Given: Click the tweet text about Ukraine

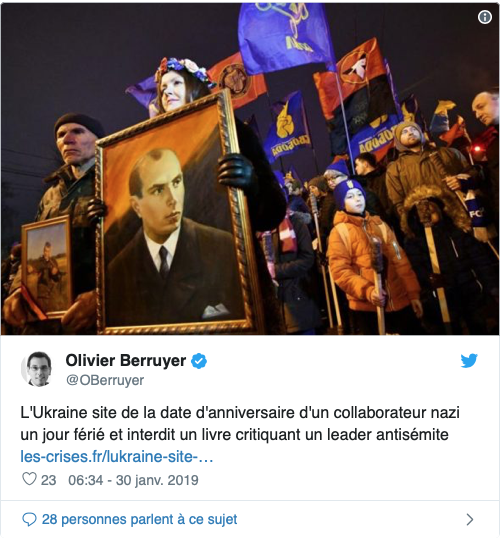Looking at the screenshot, I should tap(240, 423).
